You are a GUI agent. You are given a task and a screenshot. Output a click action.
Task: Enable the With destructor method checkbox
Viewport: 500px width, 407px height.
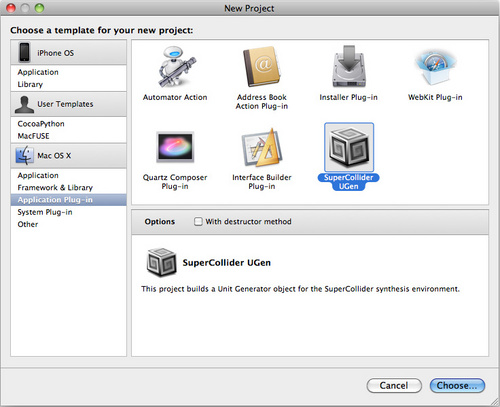[x=198, y=221]
